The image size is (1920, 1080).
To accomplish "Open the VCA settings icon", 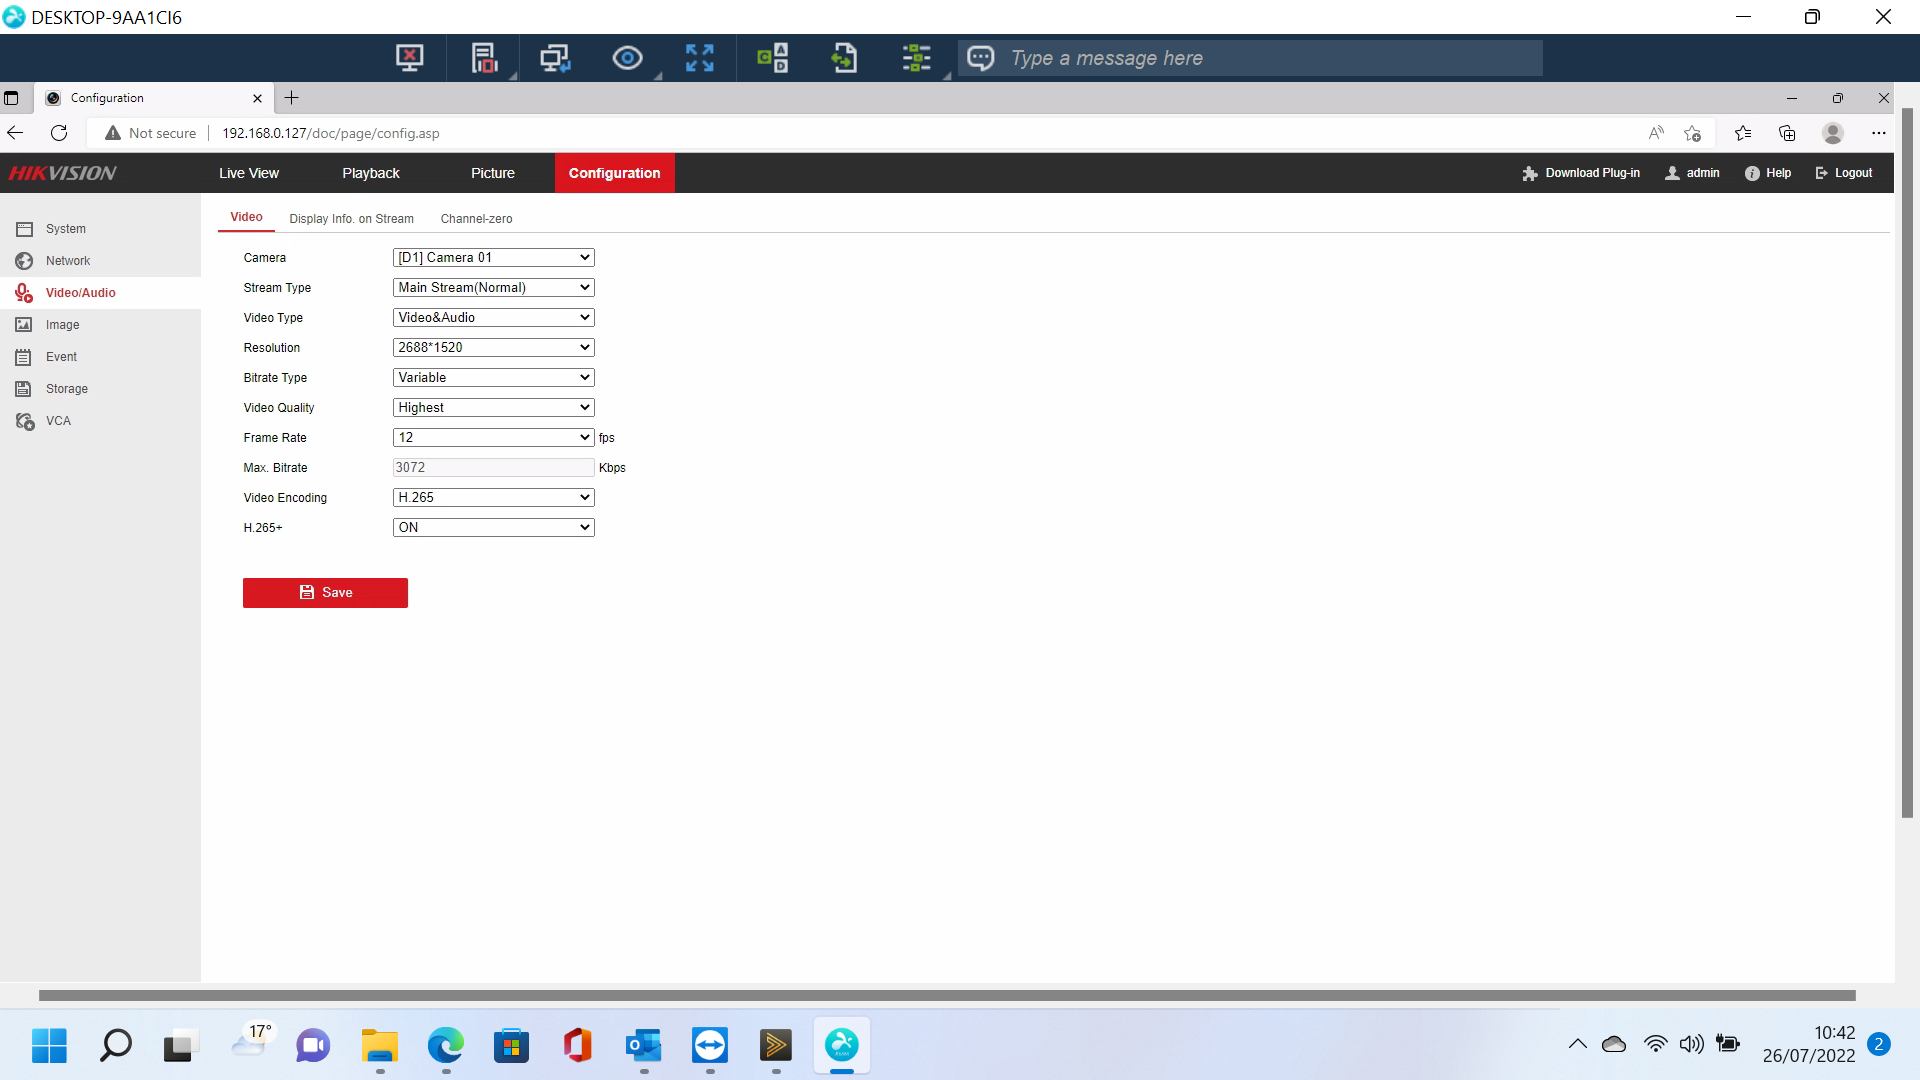I will 25,421.
